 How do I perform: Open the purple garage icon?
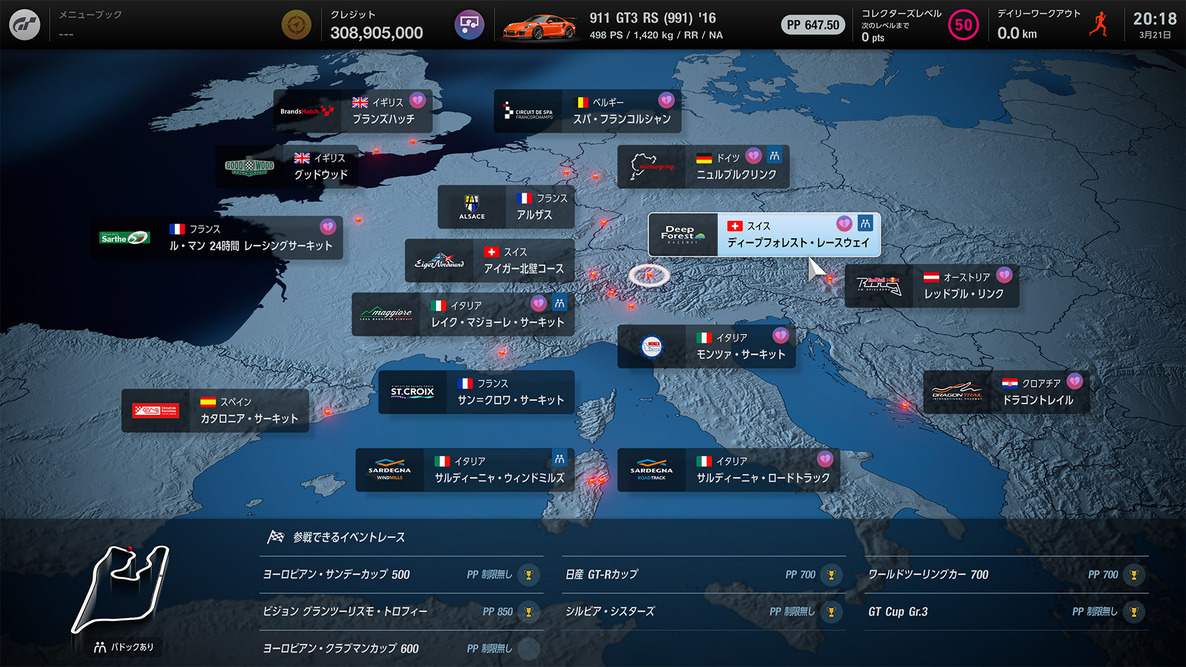pos(469,24)
